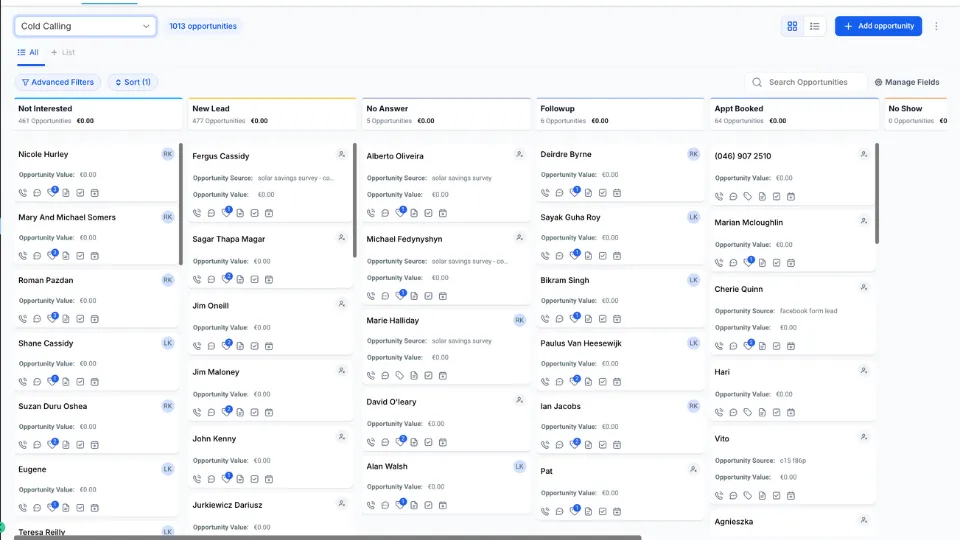Open the tag icon on Marie Halliday's card
Image resolution: width=960 pixels, height=540 pixels.
pos(400,376)
